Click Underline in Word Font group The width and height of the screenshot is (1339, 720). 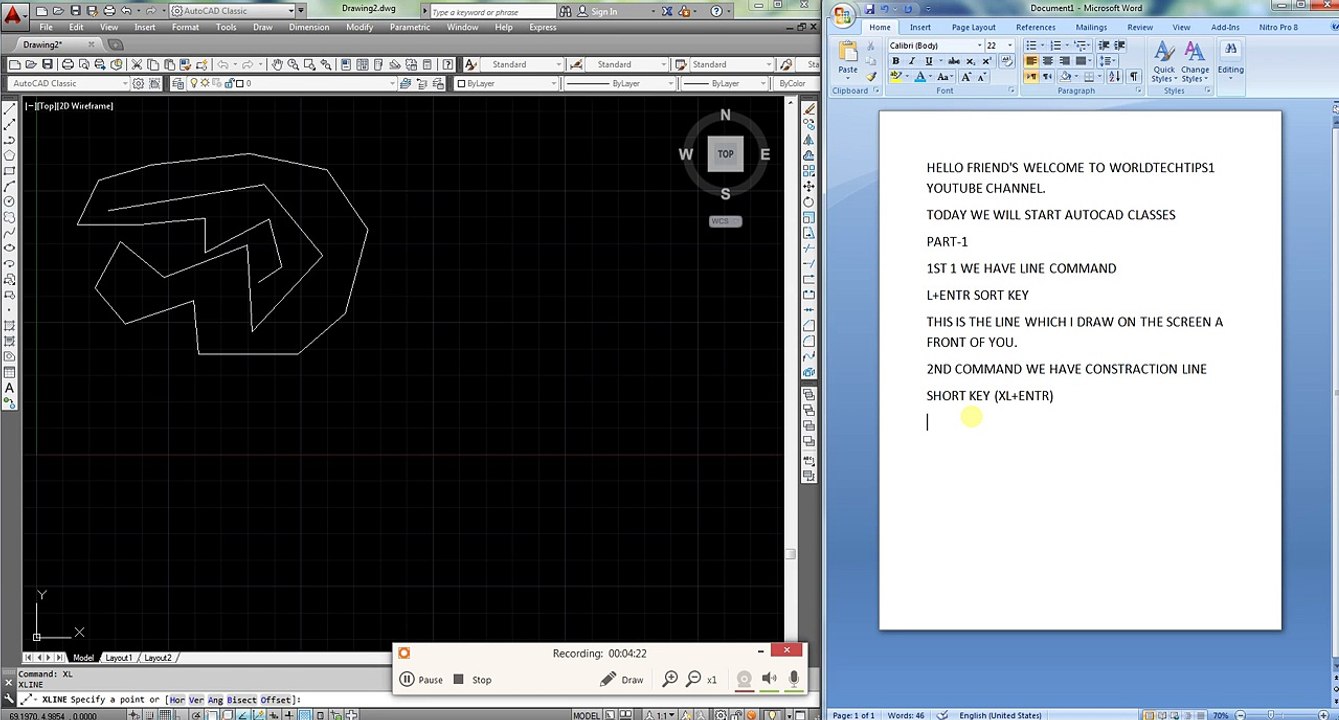(x=929, y=61)
